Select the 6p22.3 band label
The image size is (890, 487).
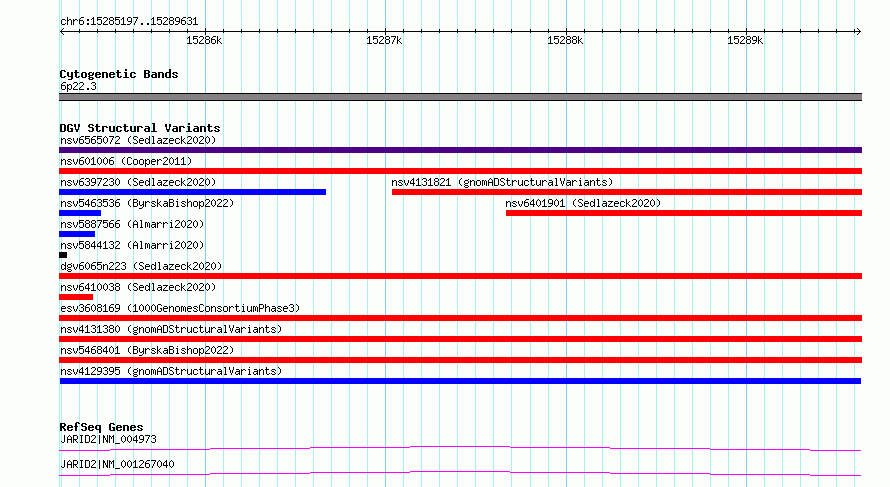(x=78, y=86)
